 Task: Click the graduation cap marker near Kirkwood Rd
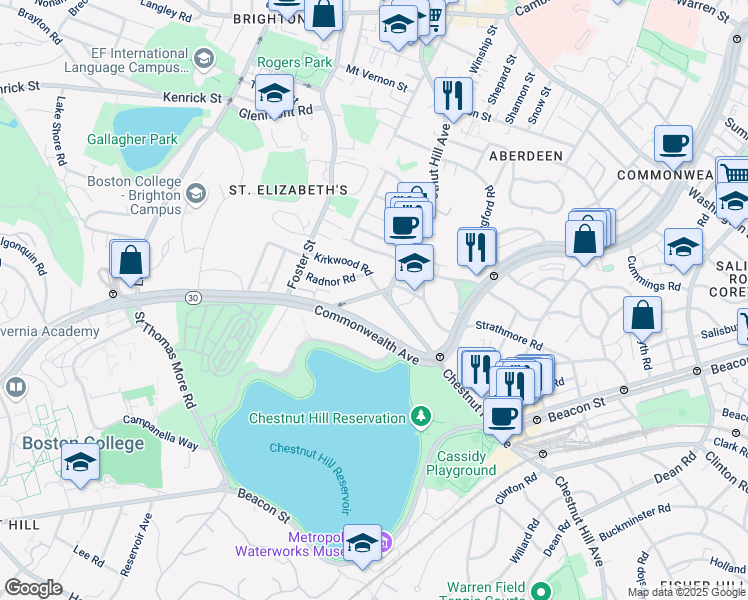click(x=415, y=265)
